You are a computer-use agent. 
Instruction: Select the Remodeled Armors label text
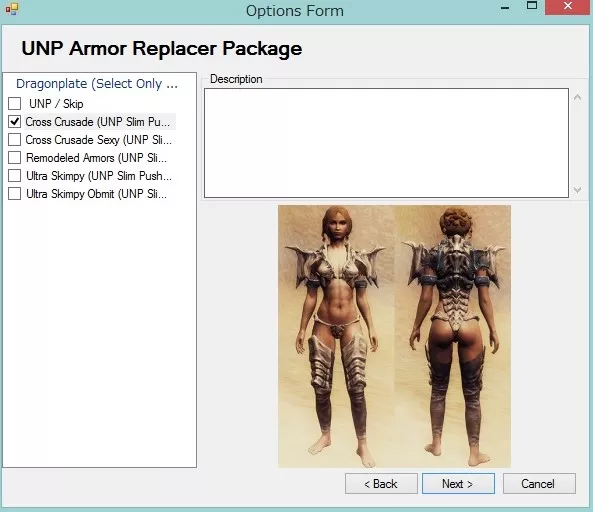pos(96,158)
